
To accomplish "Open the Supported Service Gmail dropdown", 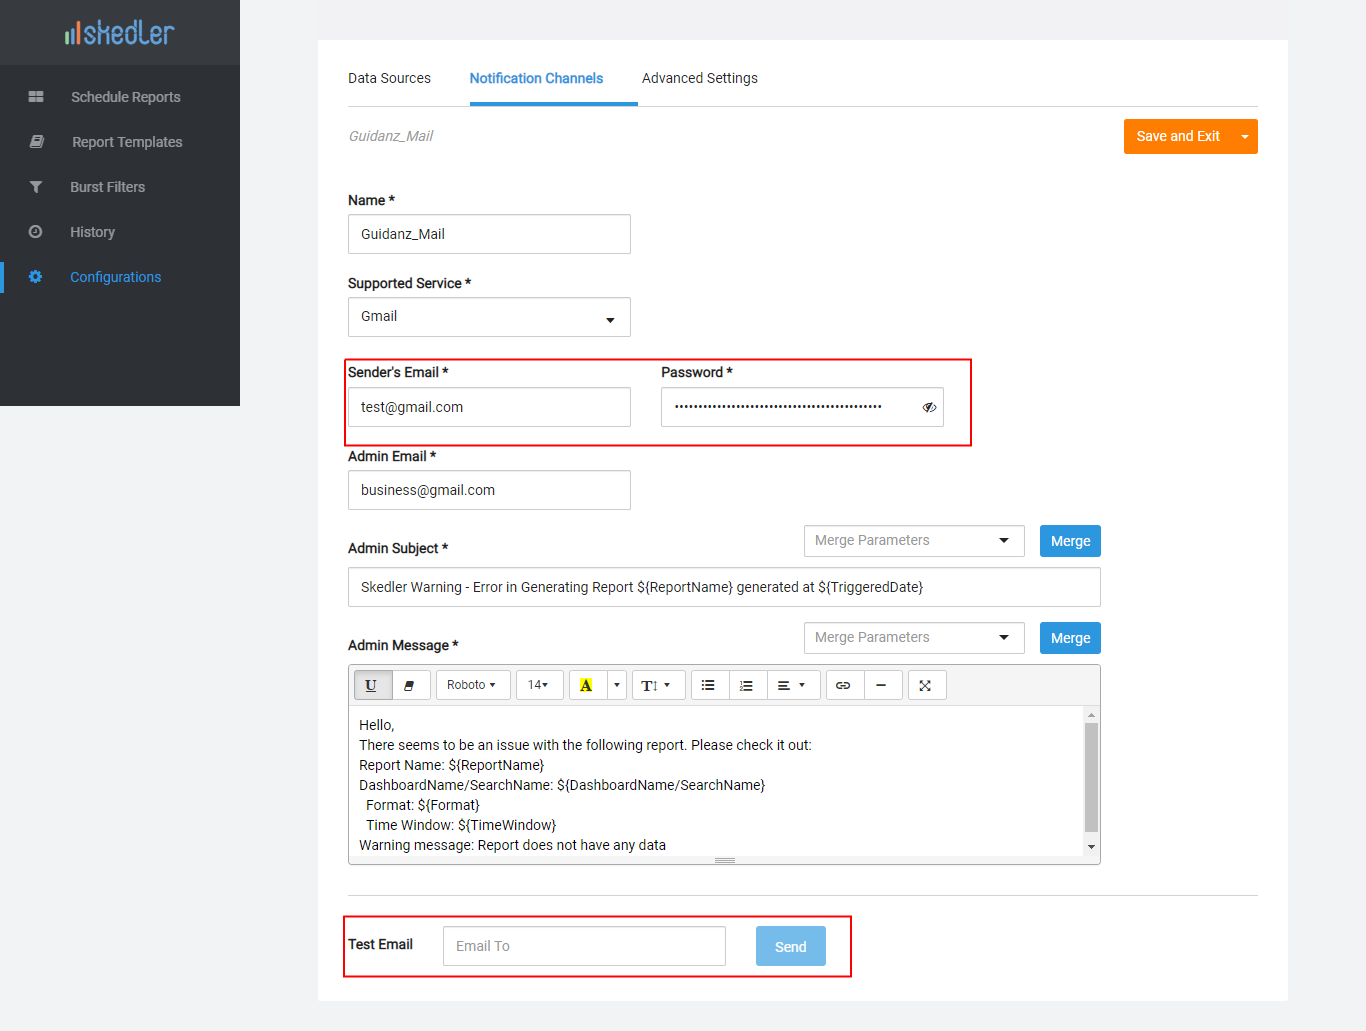I will point(489,317).
